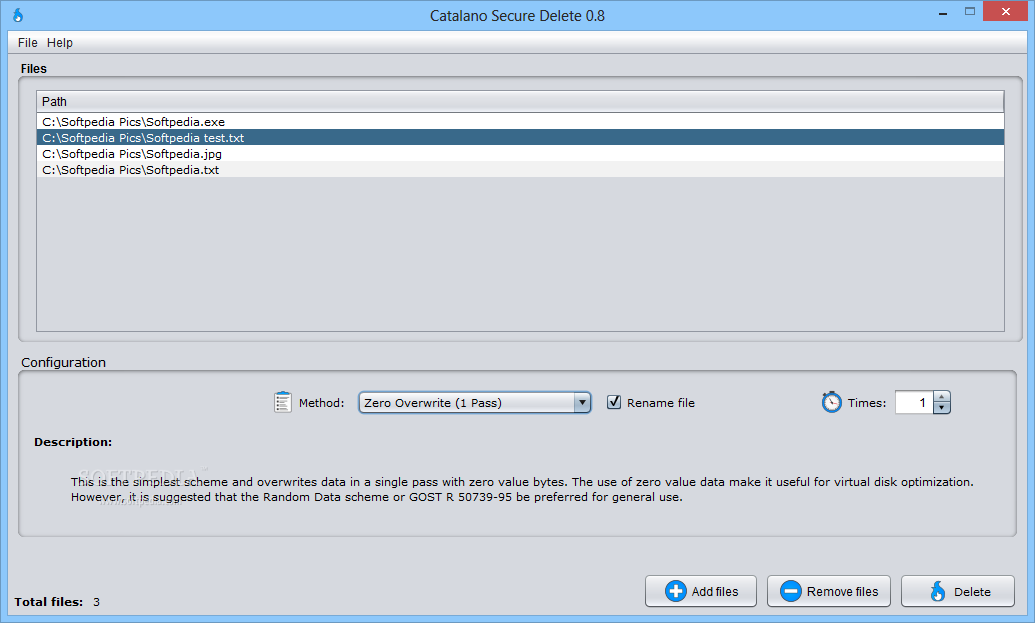
Task: Click the Path column header
Action: [520, 102]
